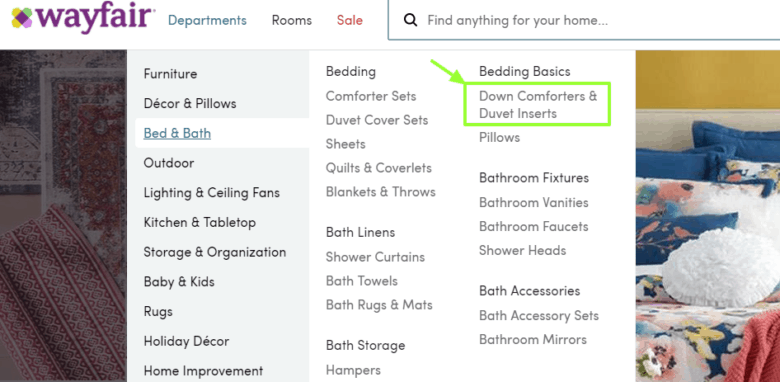The image size is (780, 382).
Task: Open Comforter Sets link
Action: click(x=371, y=96)
